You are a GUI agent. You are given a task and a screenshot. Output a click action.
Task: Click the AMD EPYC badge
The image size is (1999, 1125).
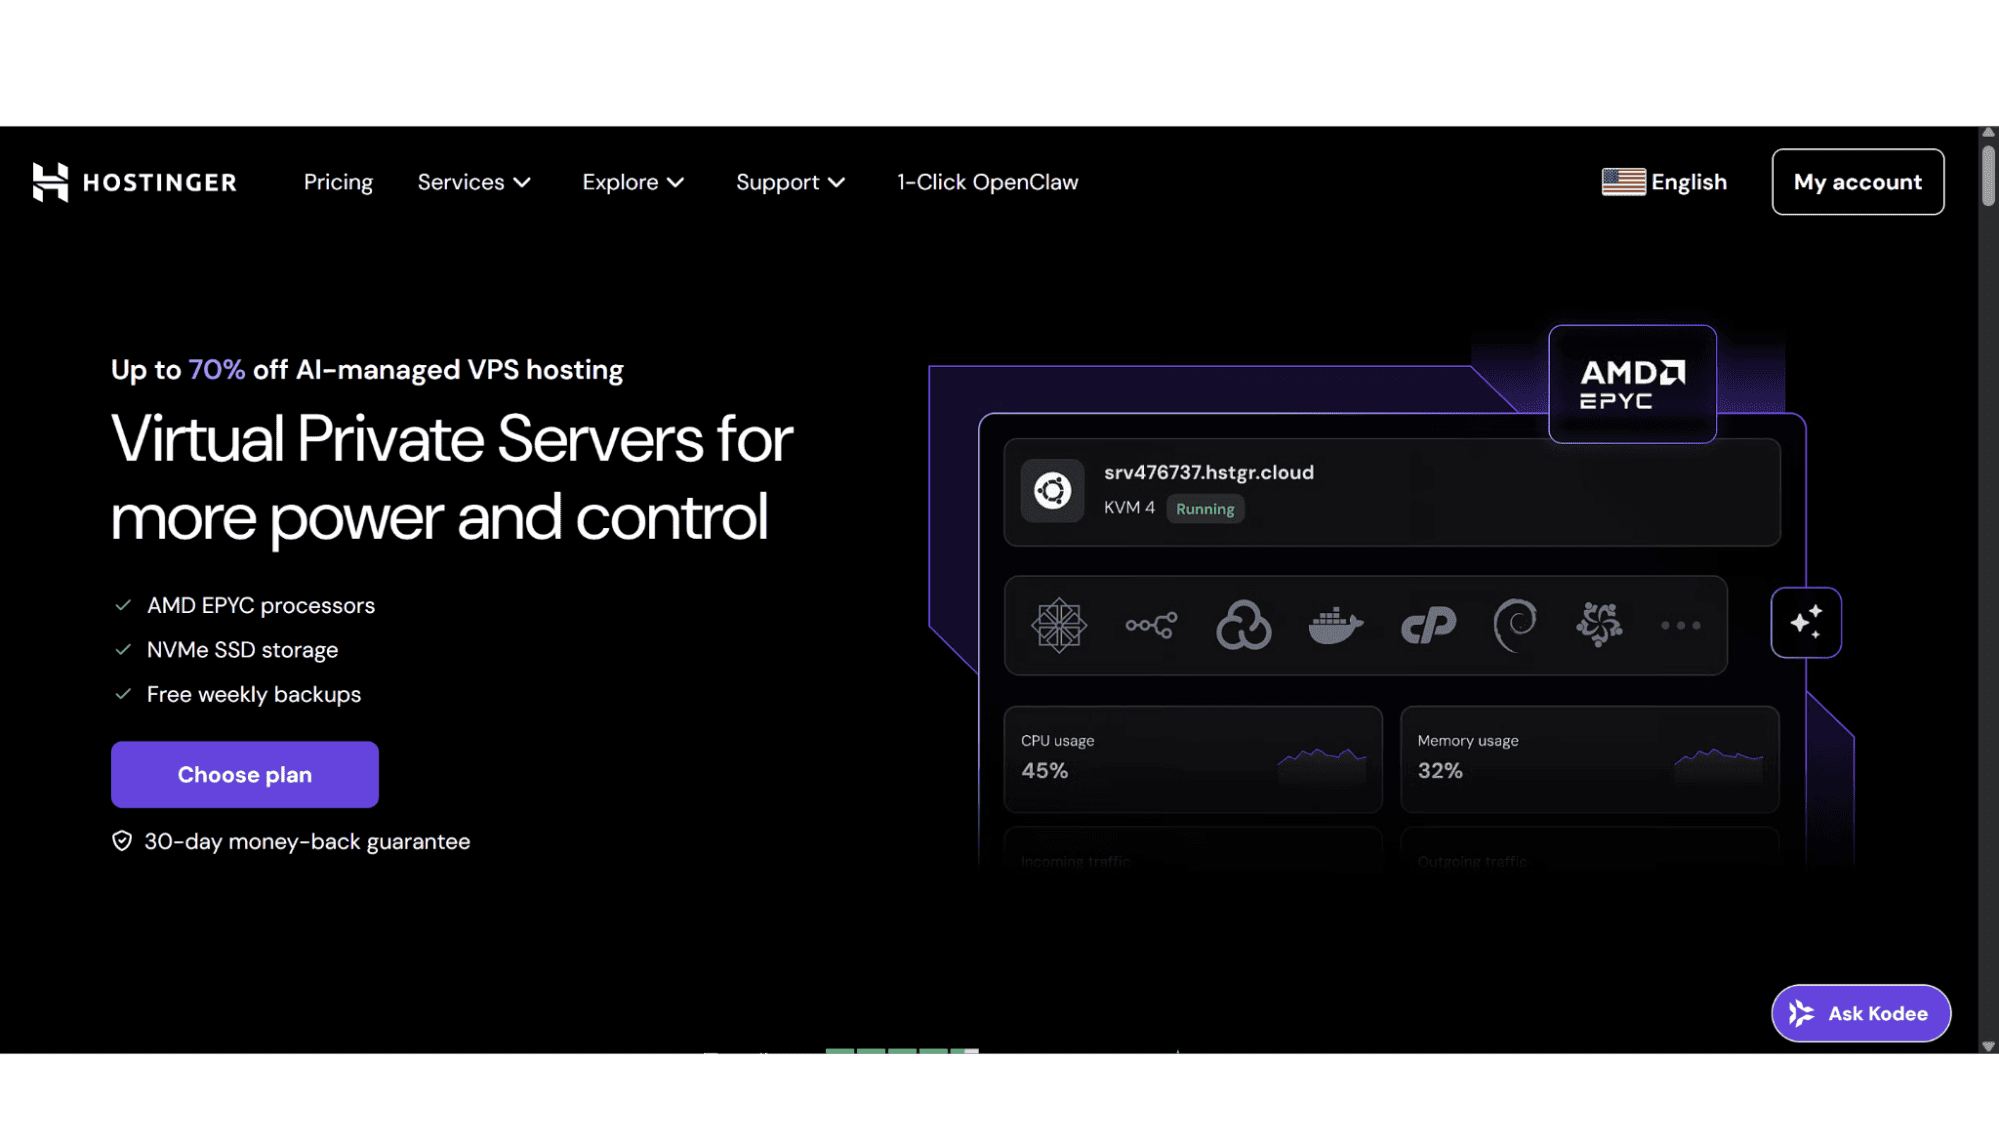pos(1632,384)
